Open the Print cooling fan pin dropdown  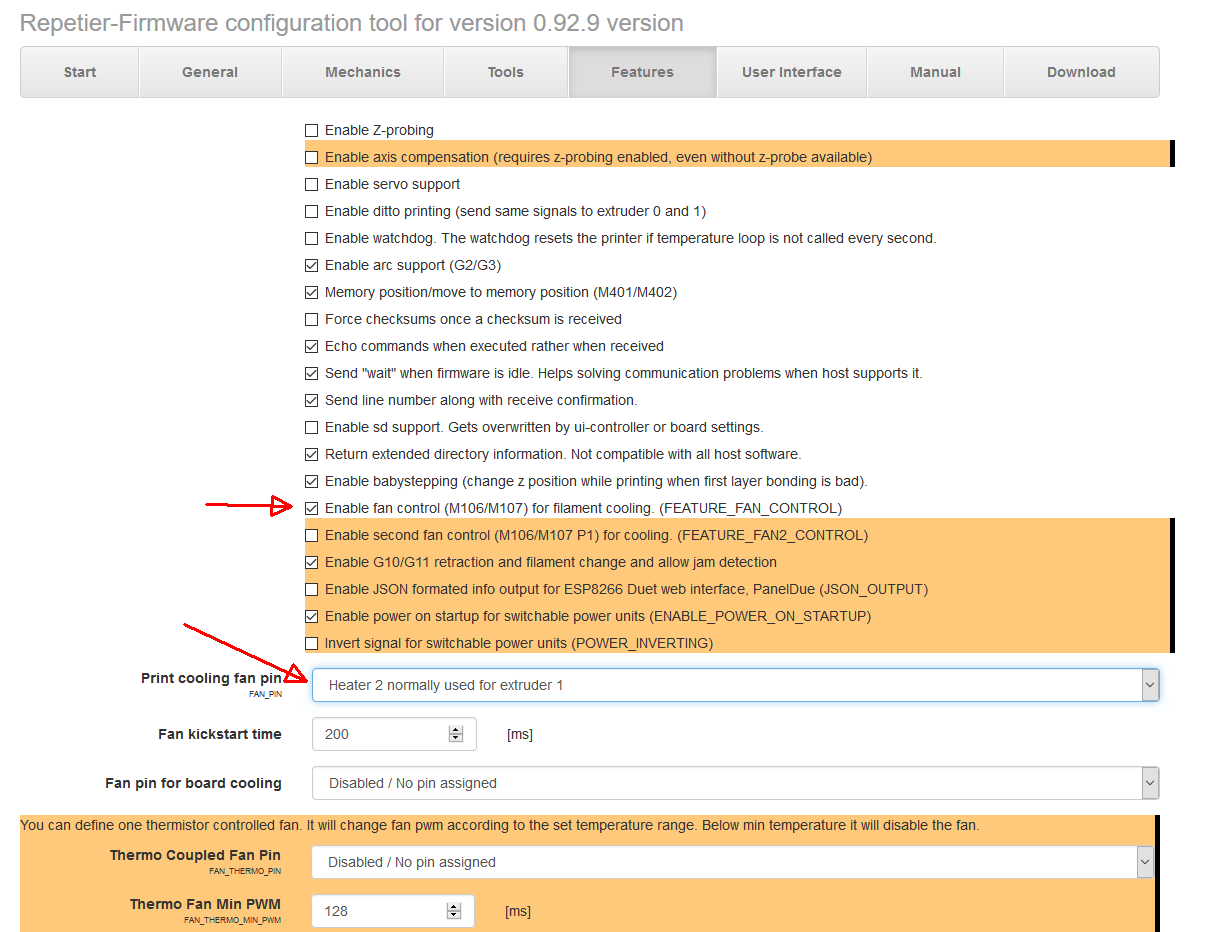tap(735, 685)
